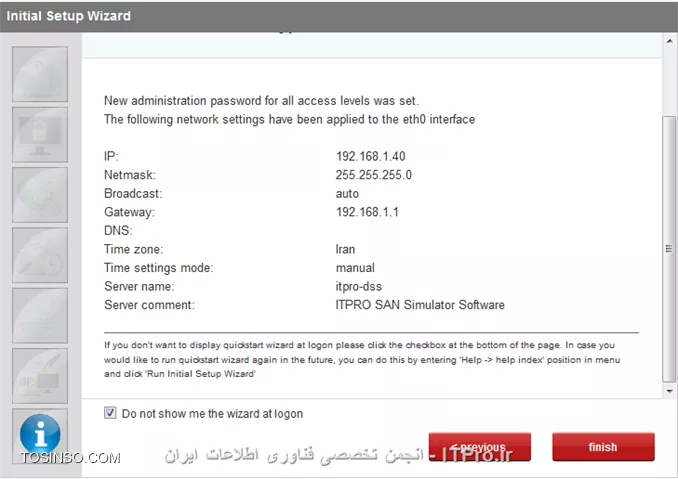The height and width of the screenshot is (479, 678).
Task: Click the 'following network settings' eth0 line
Action: [289, 119]
